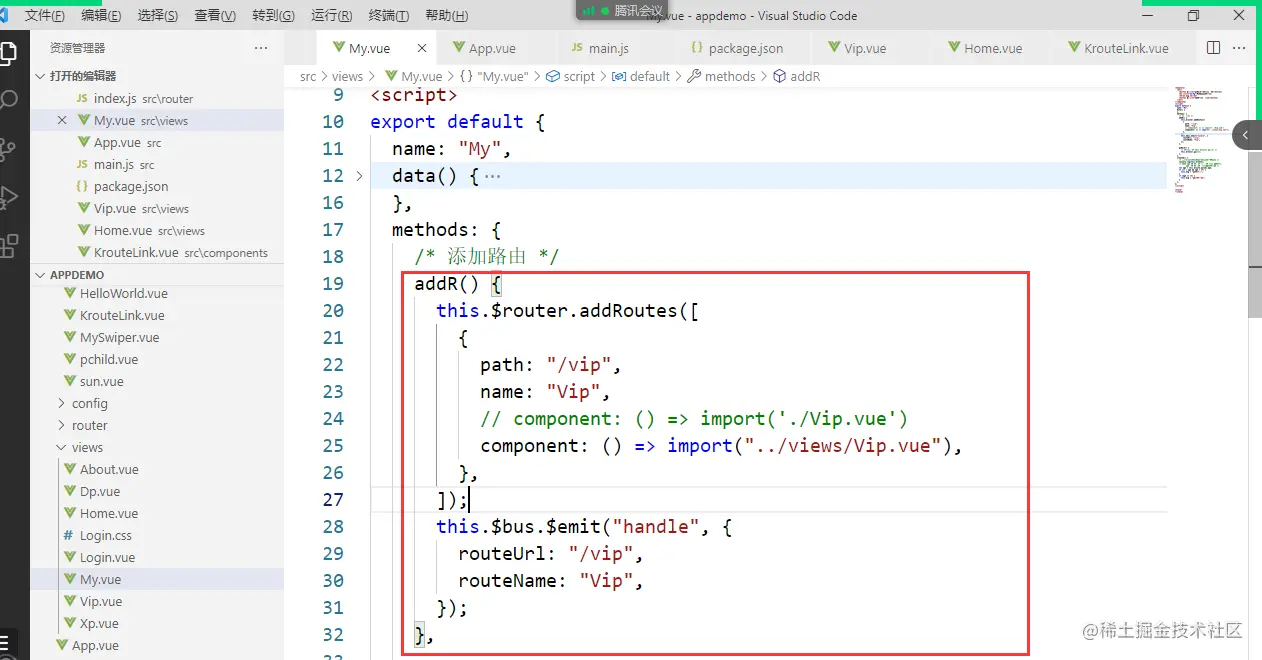Open the Search activity bar icon
The width and height of the screenshot is (1262, 660).
coord(9,100)
